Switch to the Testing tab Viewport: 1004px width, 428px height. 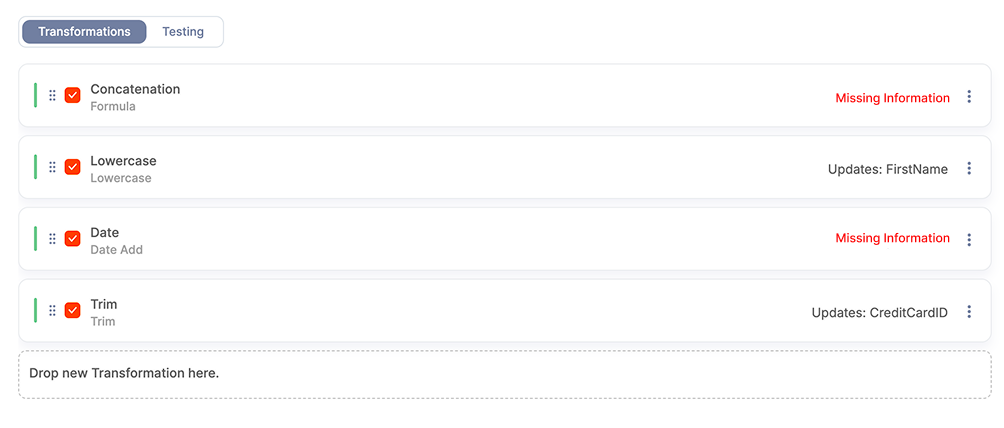(x=183, y=32)
